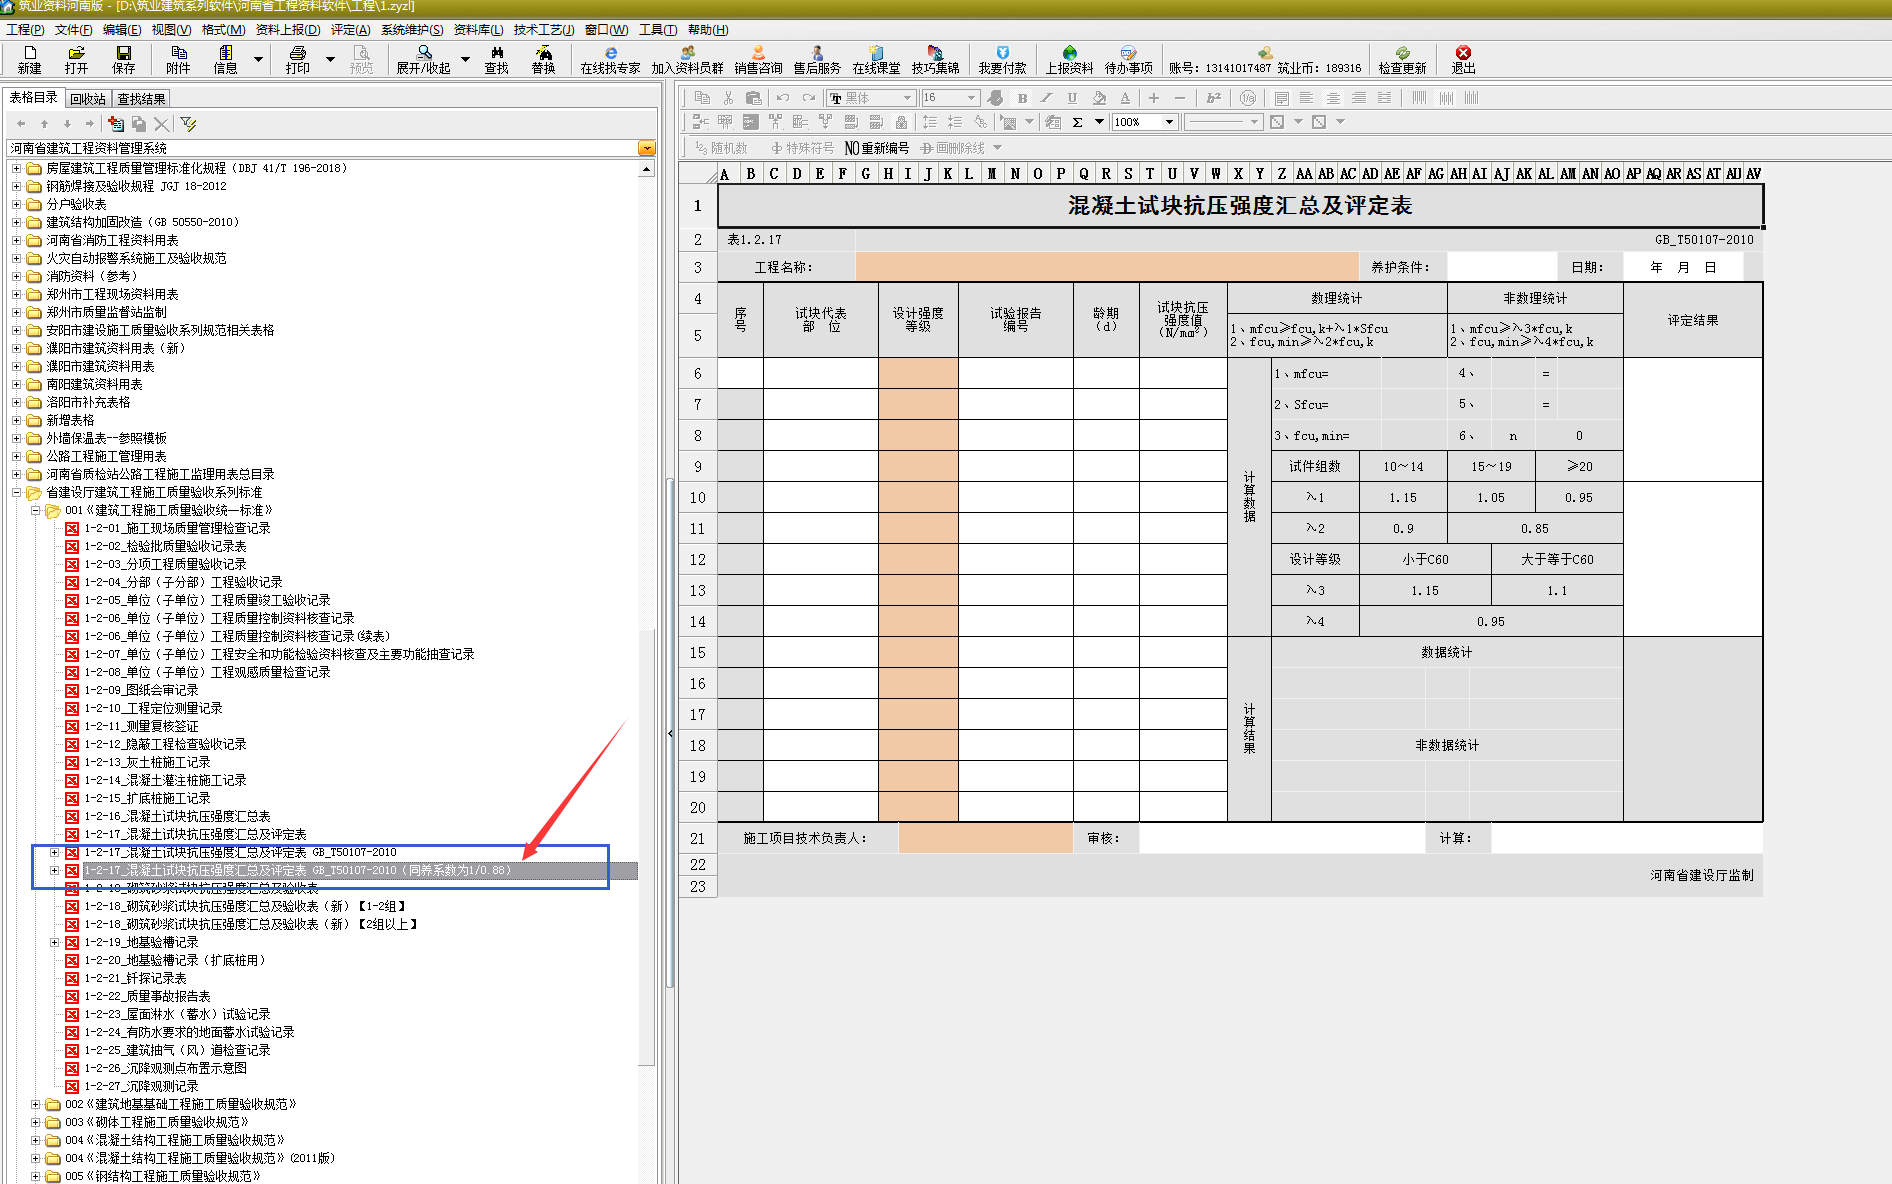1892x1184 pixels.
Task: Click the red 退出 exit icon
Action: tap(1463, 60)
